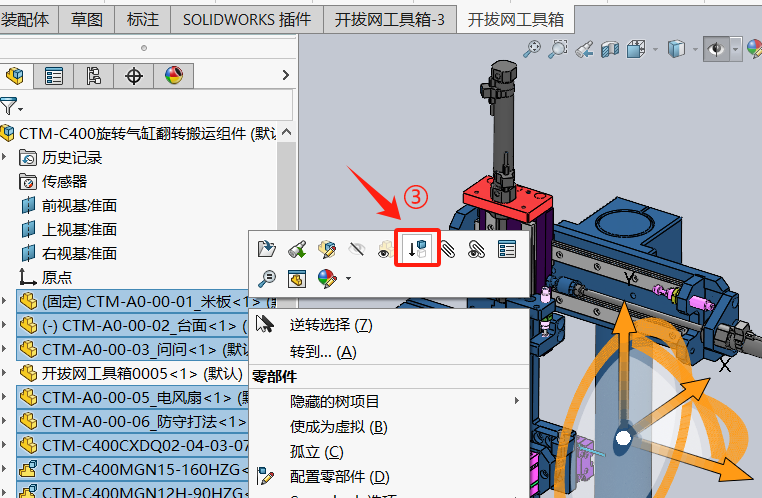762x498 pixels.
Task: Click Edit Appearance icon in view toolbar
Action: [754, 49]
